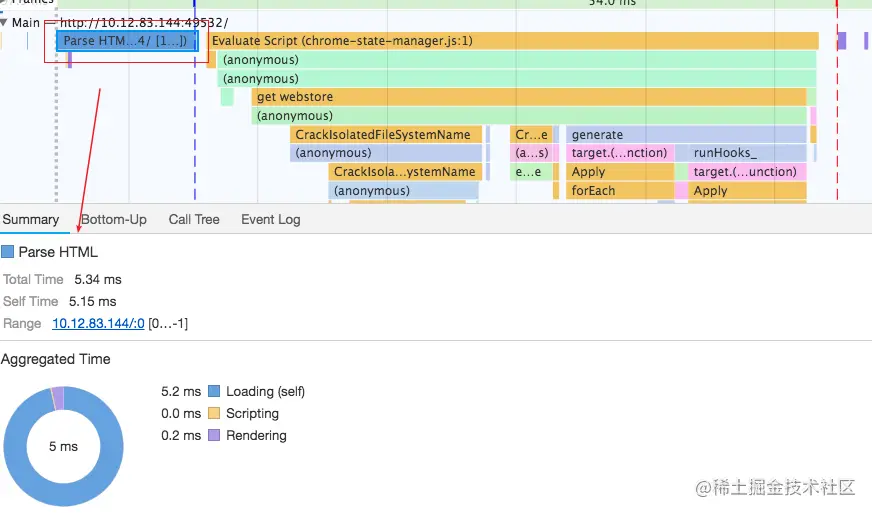The height and width of the screenshot is (513, 872).
Task: Select the generate flame bar
Action: [686, 135]
